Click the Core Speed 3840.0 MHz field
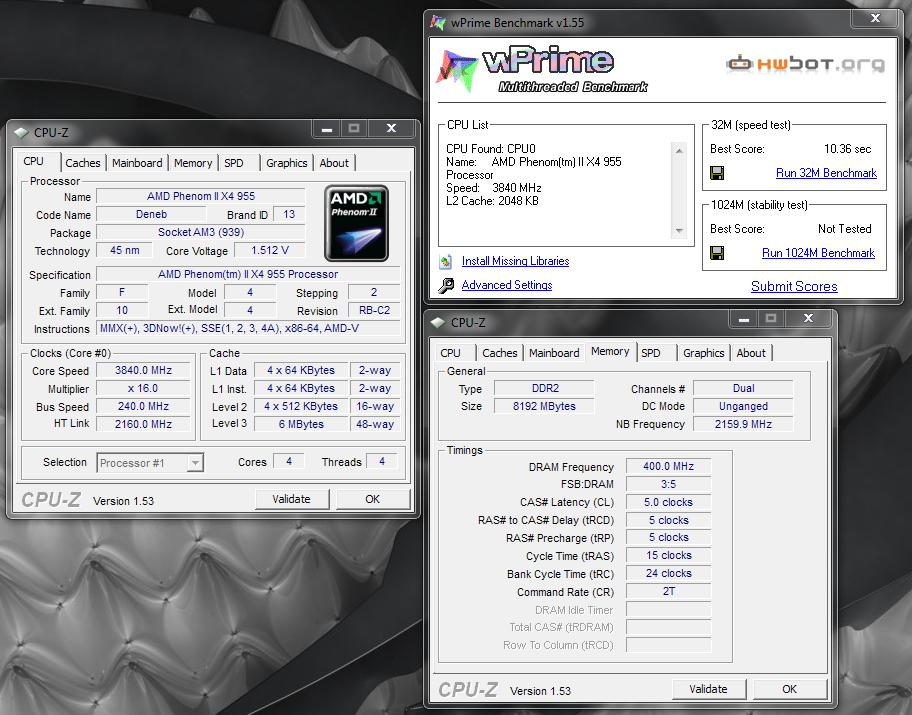Viewport: 912px width, 715px height. coord(143,371)
